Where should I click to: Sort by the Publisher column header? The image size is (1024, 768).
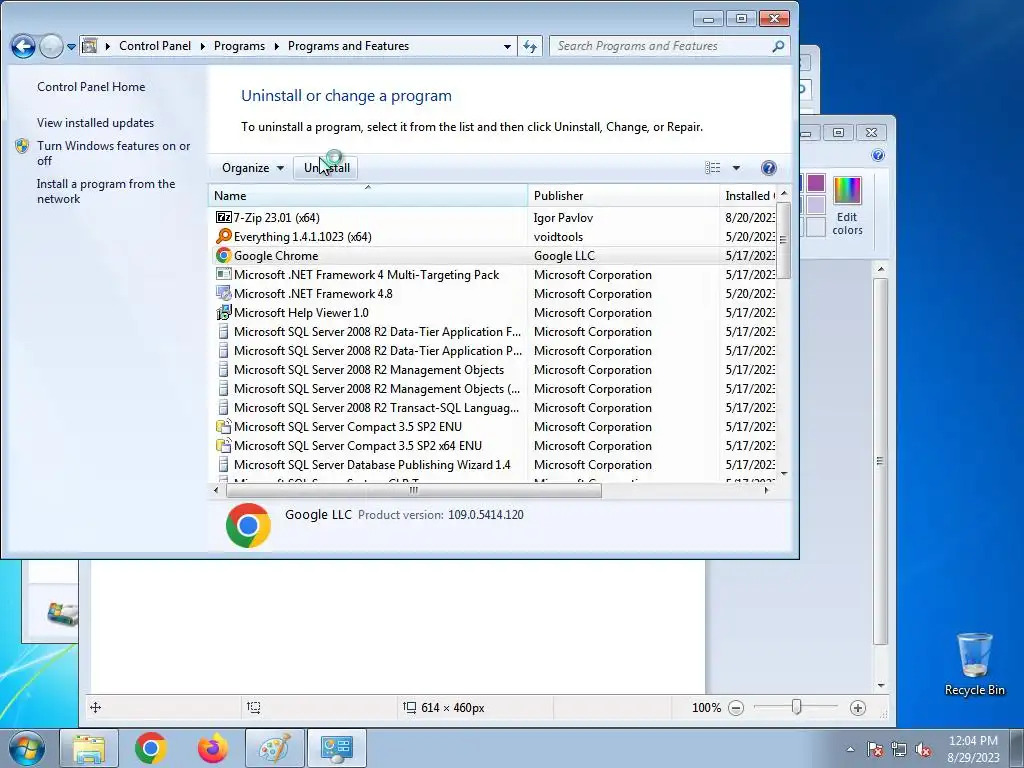point(623,195)
